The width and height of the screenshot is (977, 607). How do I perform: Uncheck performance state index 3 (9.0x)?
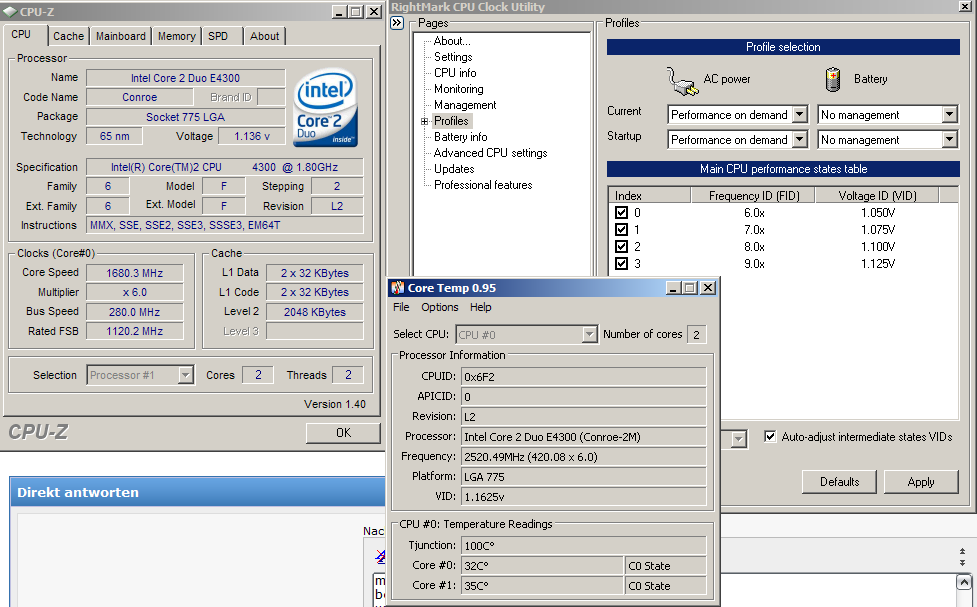[x=621, y=263]
